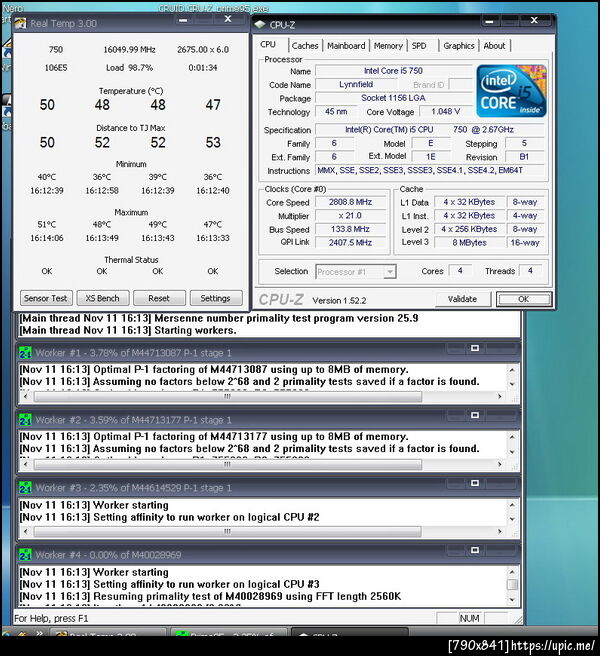Minimize the CPU-Z window
The image size is (600, 656).
[x=489, y=21]
